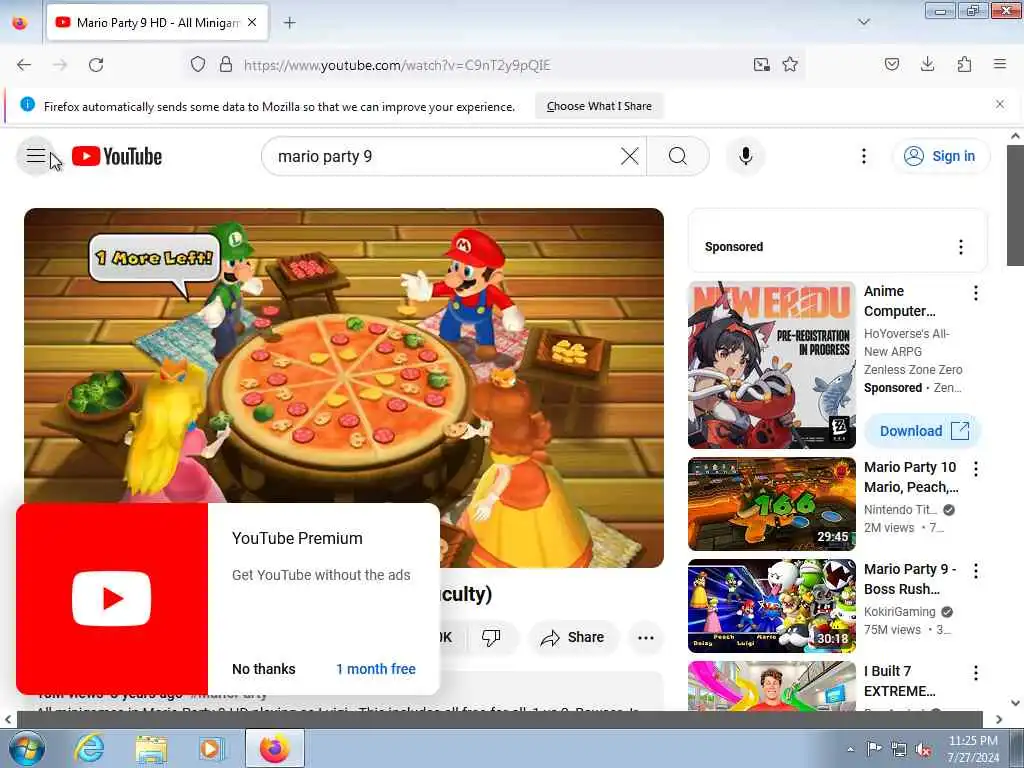This screenshot has width=1024, height=768.
Task: Open the Windows Start menu
Action: [27, 748]
